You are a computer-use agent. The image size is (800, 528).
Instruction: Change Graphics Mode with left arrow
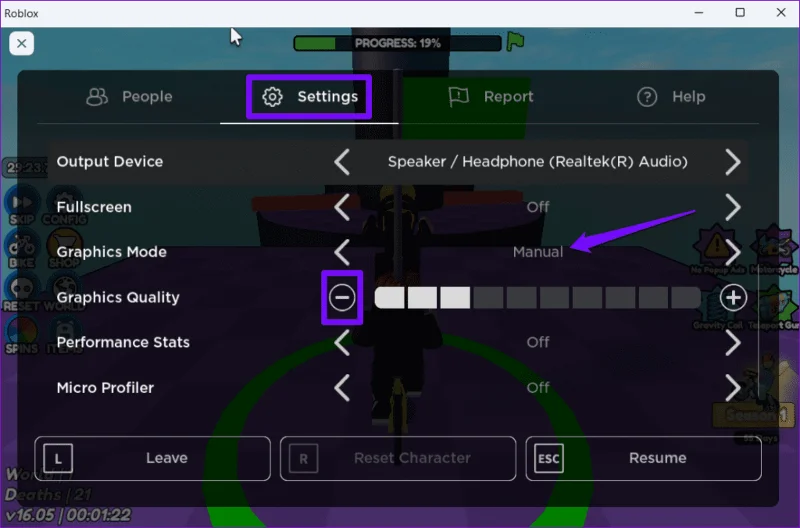[342, 252]
